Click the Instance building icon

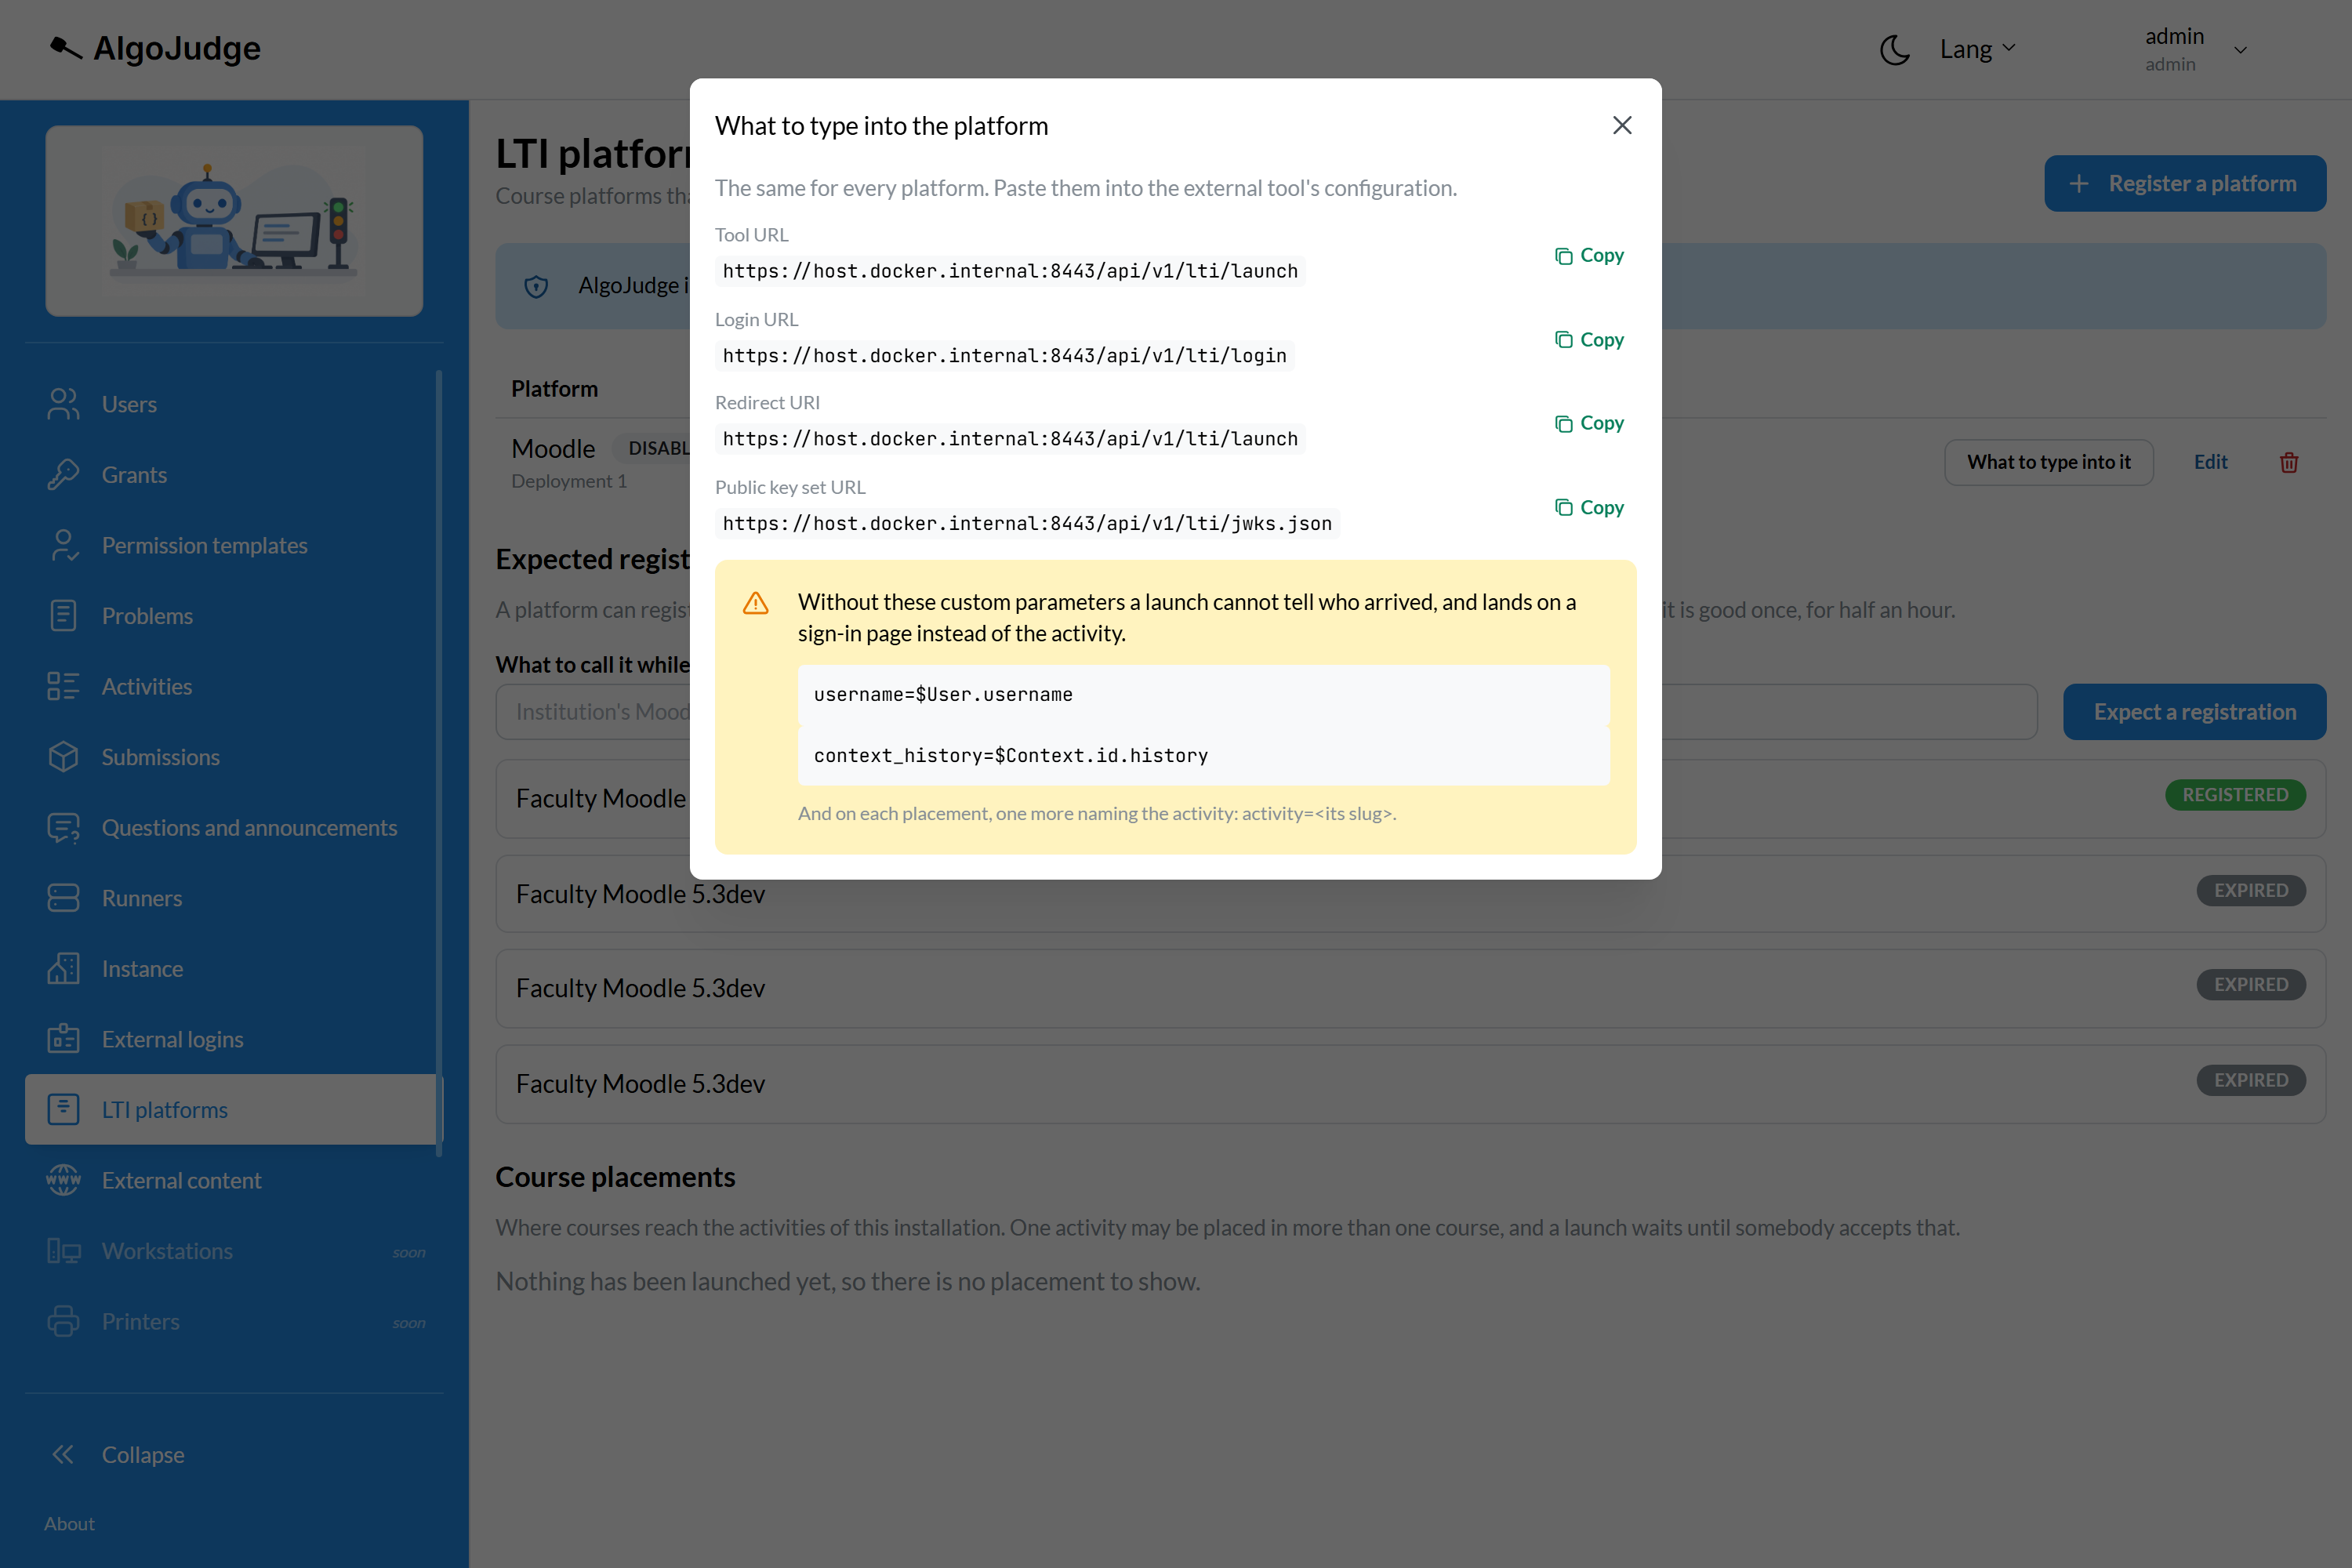[x=63, y=968]
